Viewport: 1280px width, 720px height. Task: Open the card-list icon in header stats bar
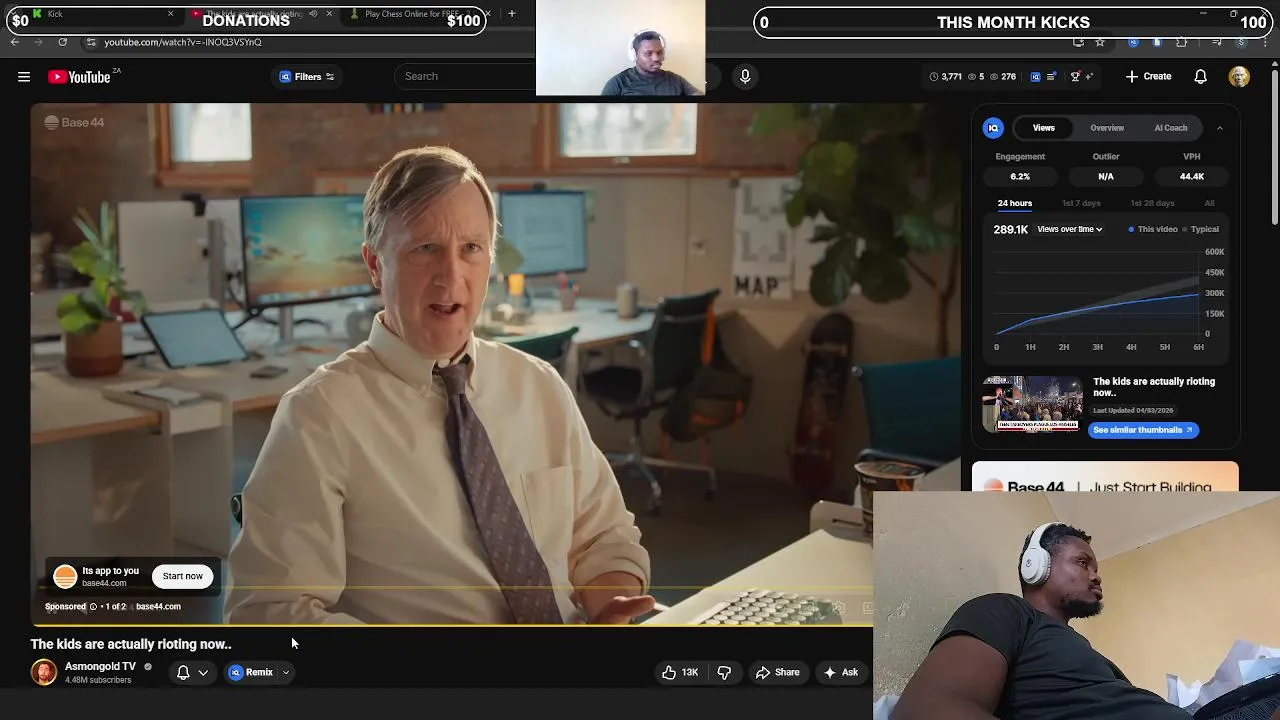pyautogui.click(x=1052, y=77)
